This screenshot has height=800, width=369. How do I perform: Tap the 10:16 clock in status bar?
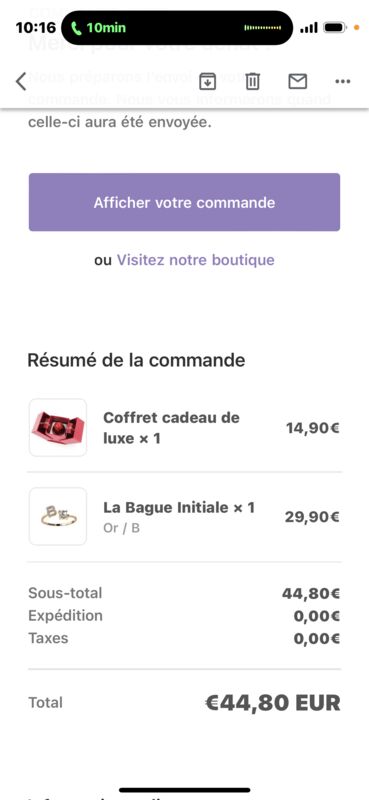tap(36, 28)
